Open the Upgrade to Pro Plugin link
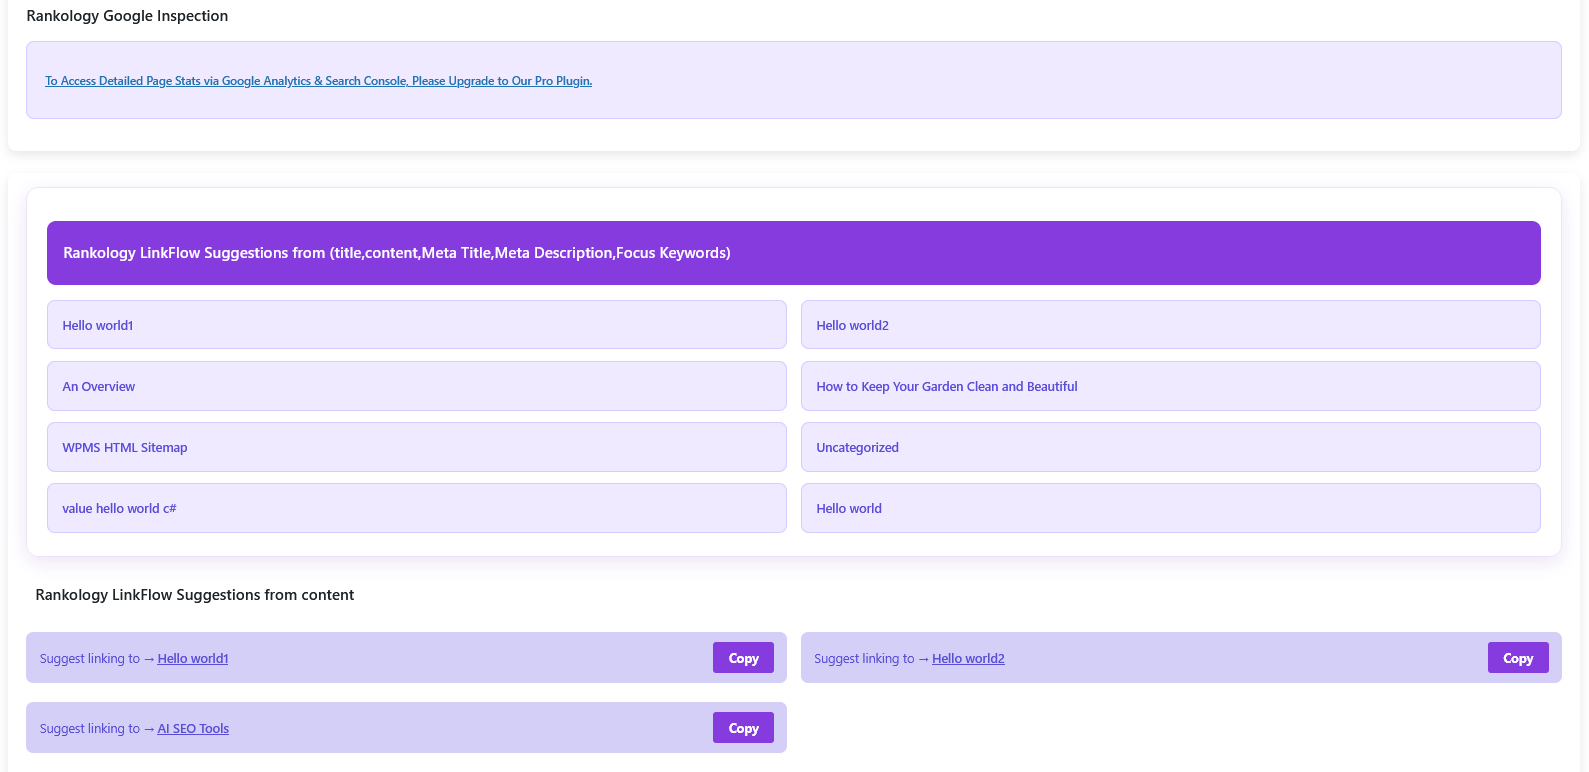This screenshot has height=772, width=1589. click(318, 81)
